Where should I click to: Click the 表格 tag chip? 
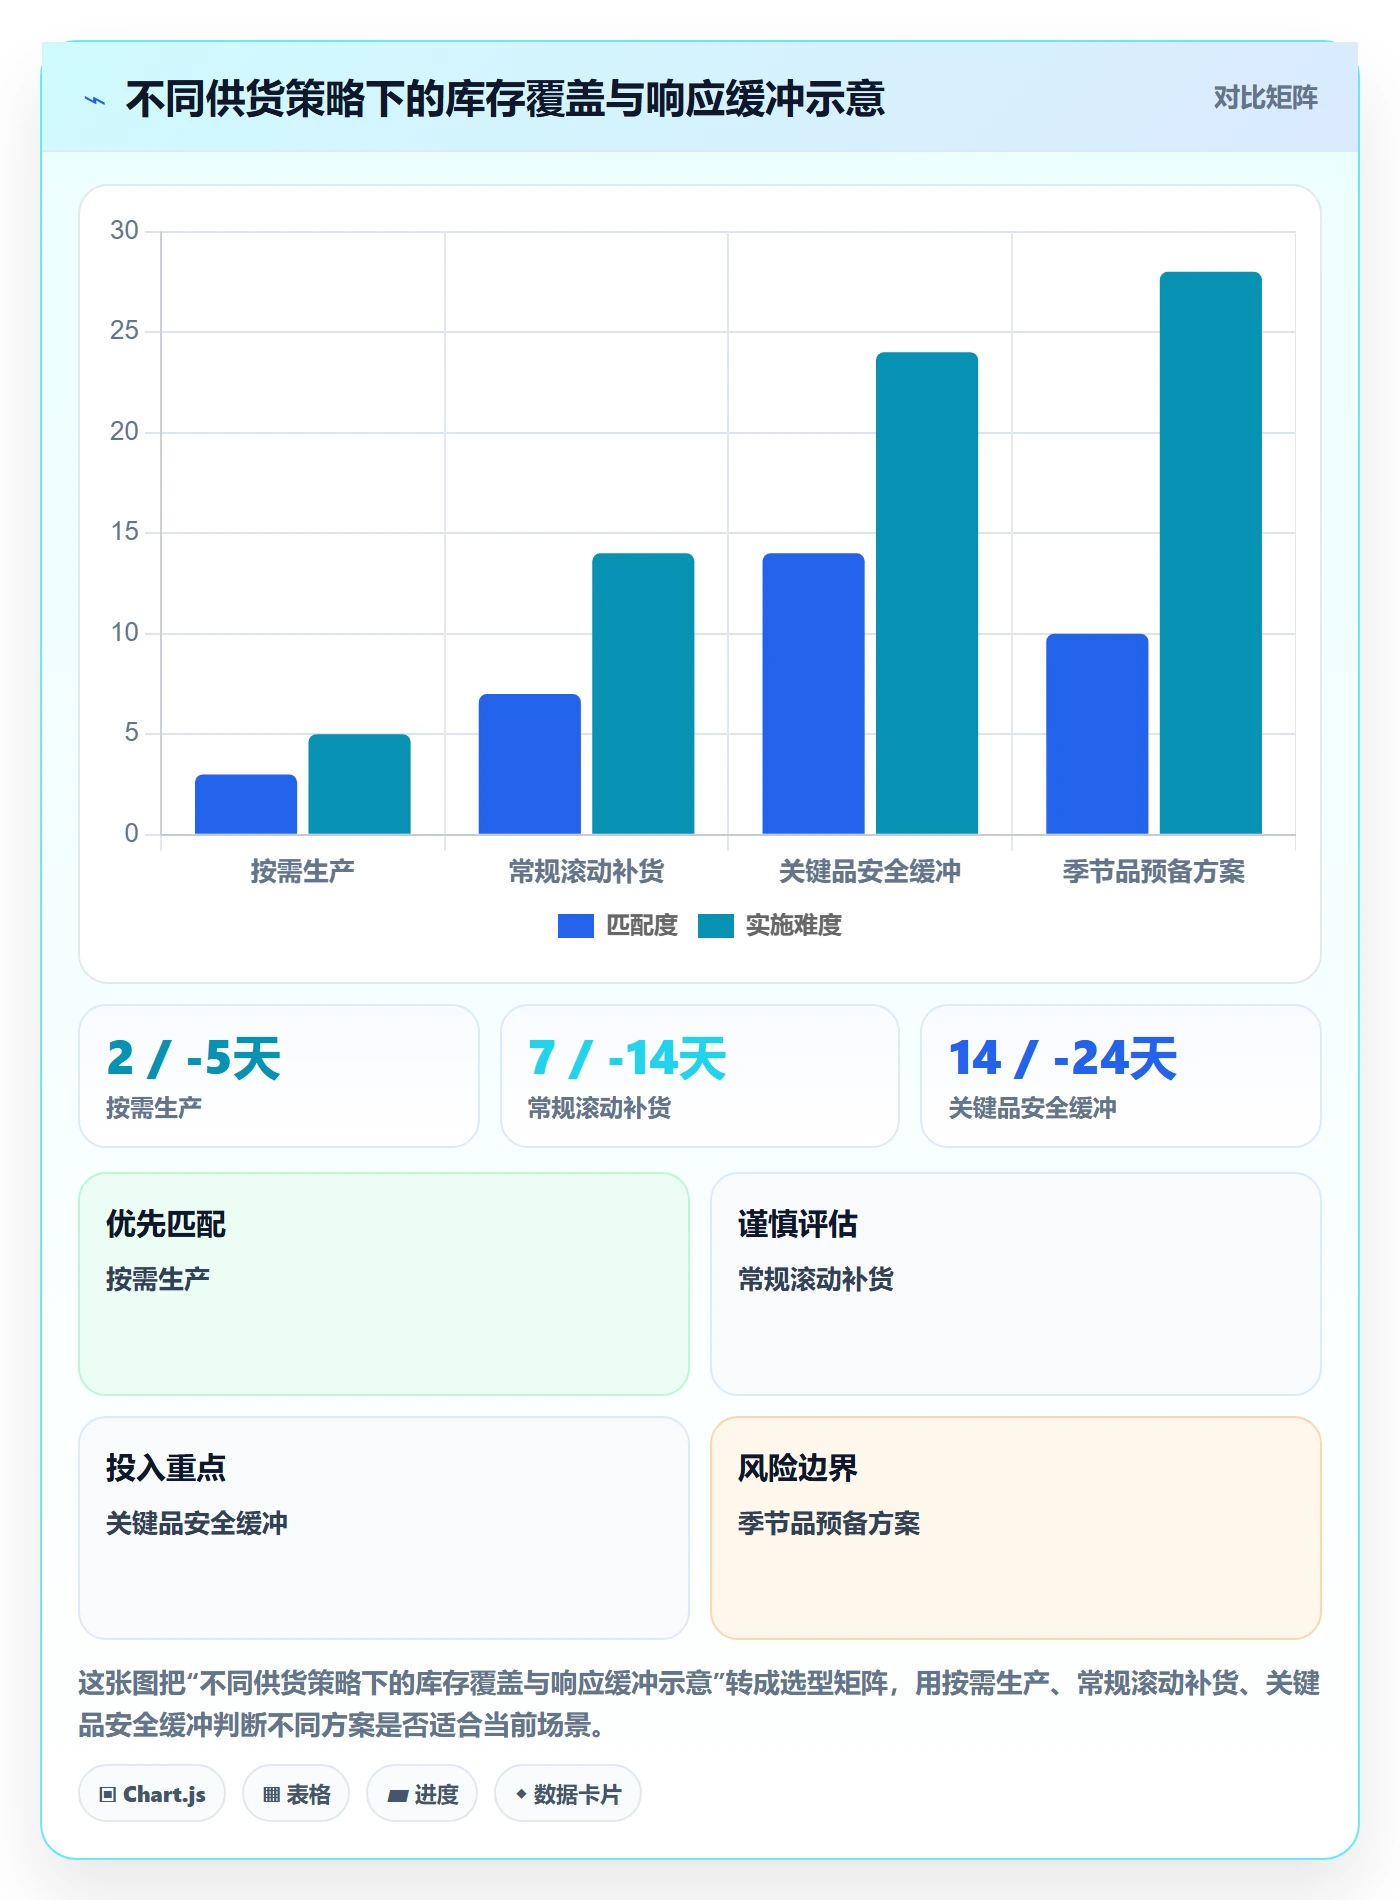296,1794
